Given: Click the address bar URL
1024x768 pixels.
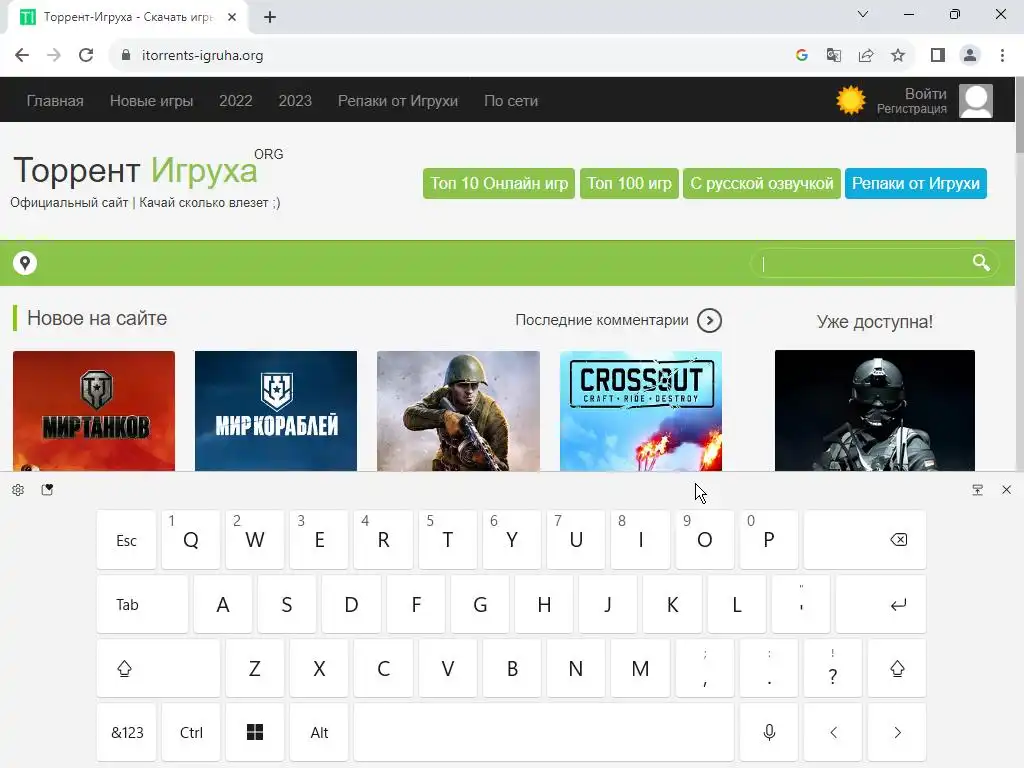Looking at the screenshot, I should coord(202,56).
